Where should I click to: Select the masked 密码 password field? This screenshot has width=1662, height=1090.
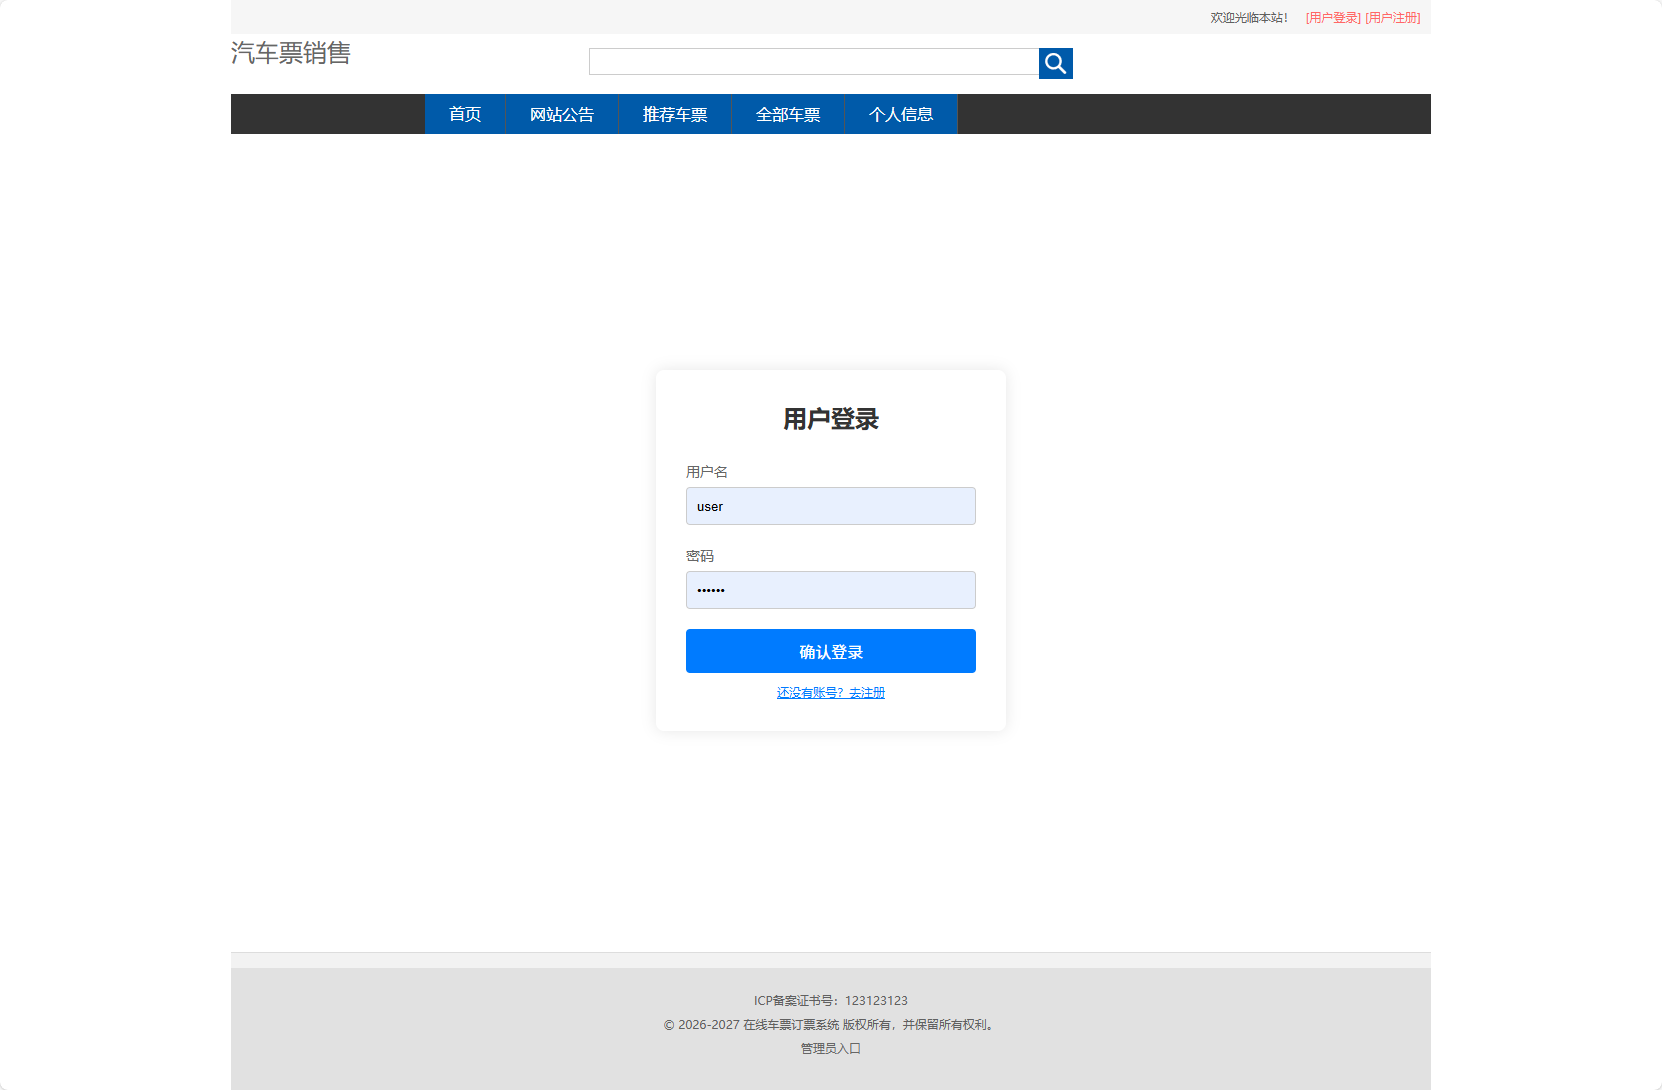coord(830,590)
